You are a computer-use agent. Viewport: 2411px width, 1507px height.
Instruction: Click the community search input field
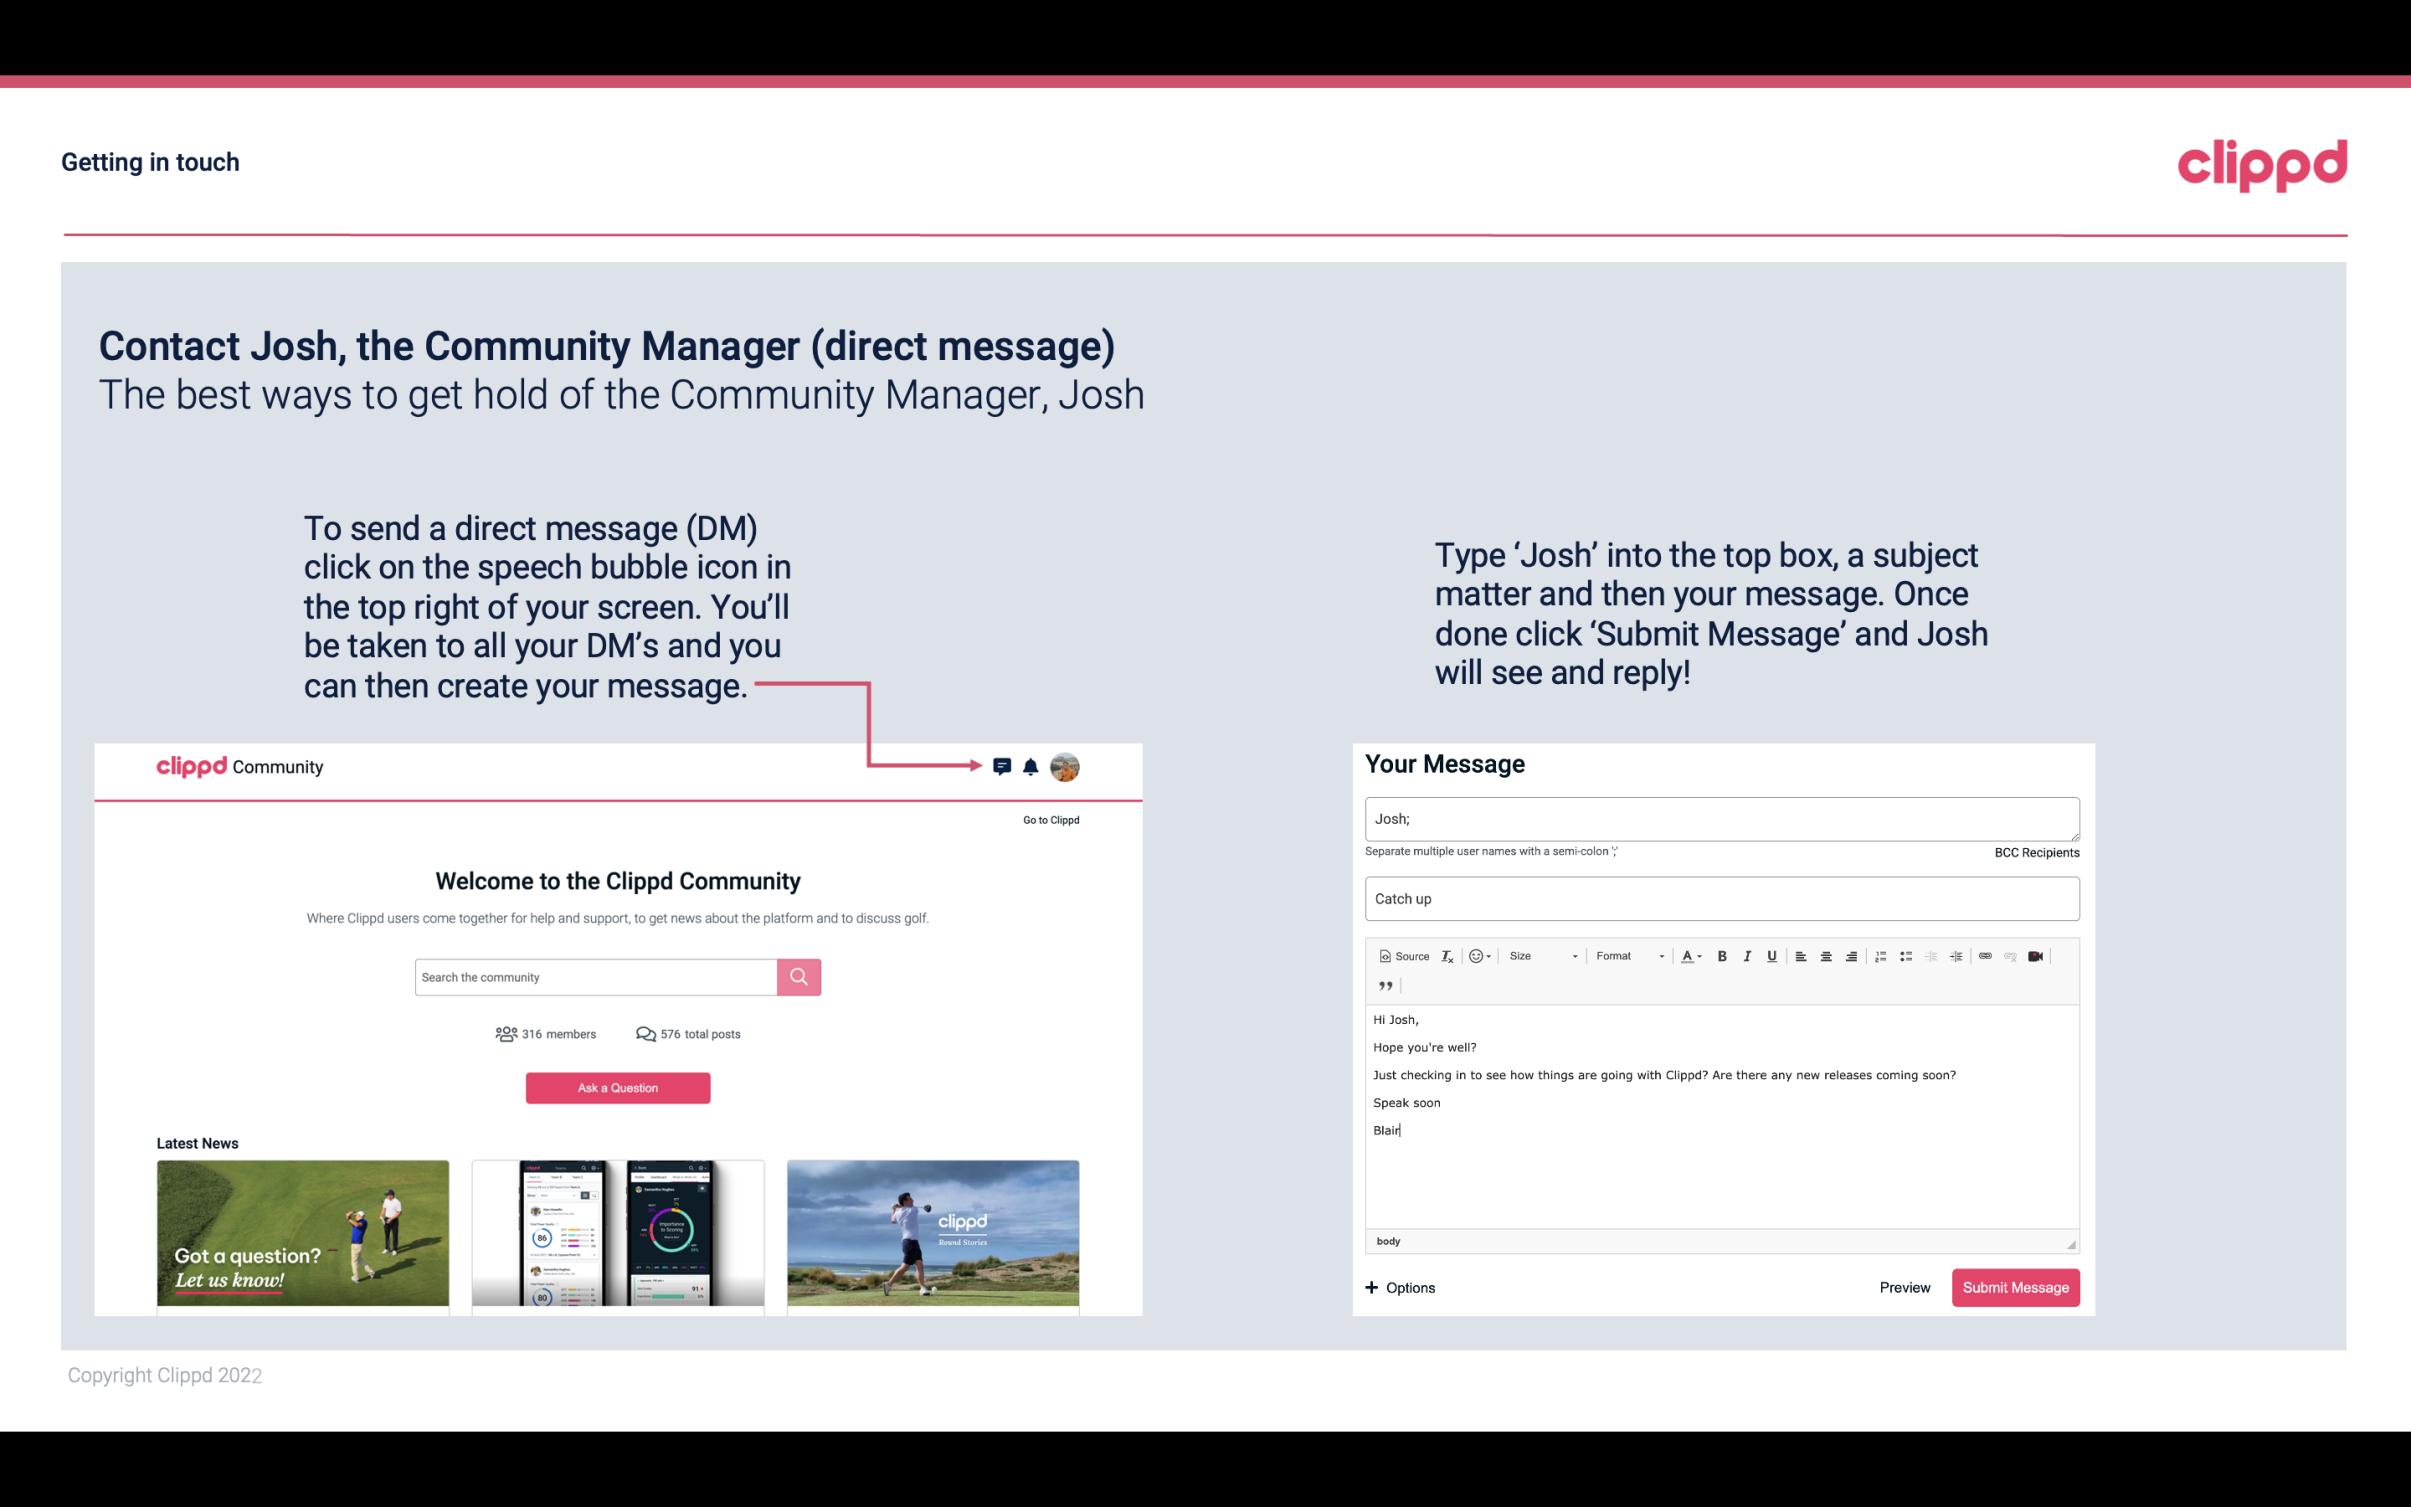coord(595,976)
